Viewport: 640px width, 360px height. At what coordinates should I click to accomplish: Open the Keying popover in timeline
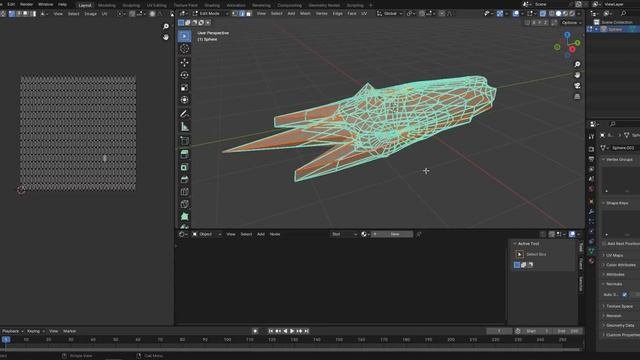click(x=36, y=331)
